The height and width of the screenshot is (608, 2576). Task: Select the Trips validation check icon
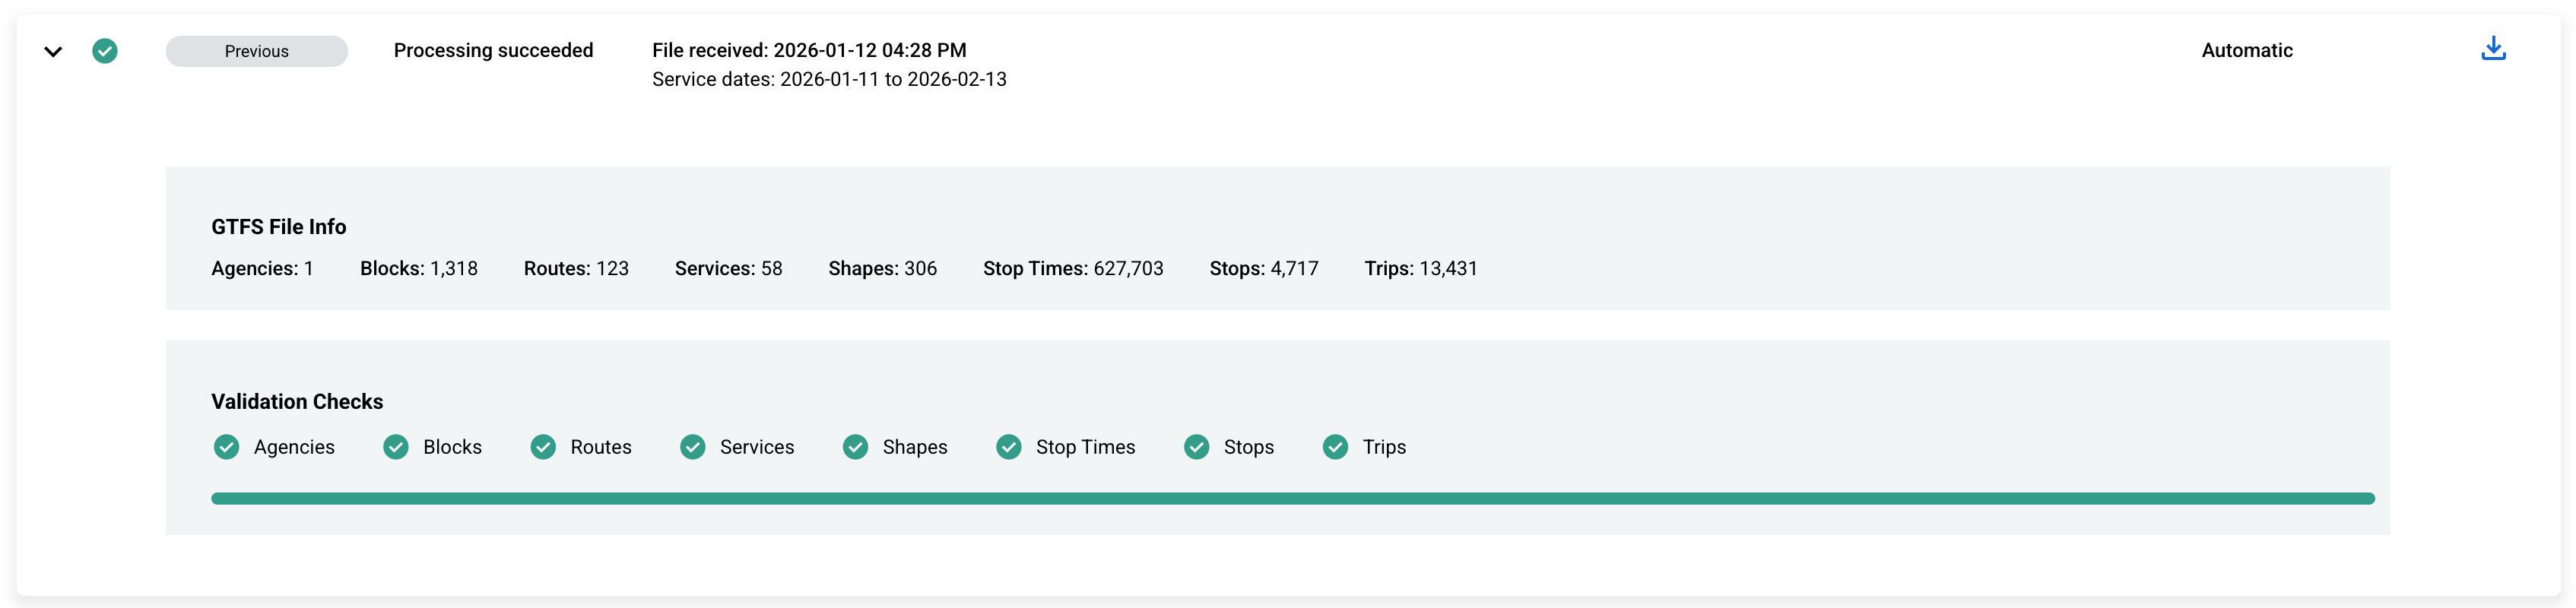[1335, 447]
